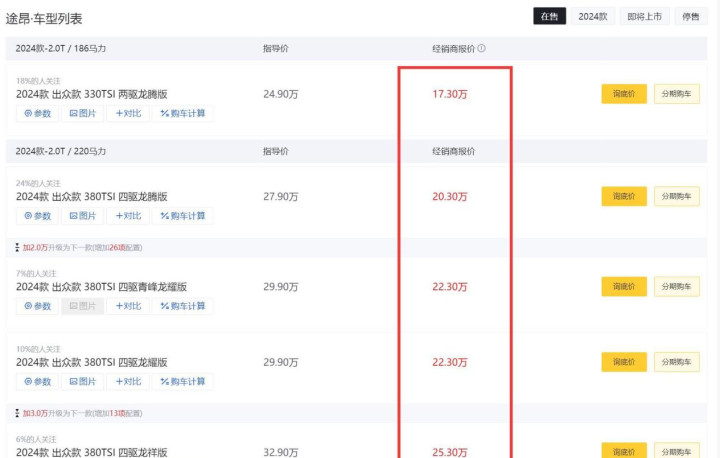Click dealer price 17.30万
The width and height of the screenshot is (720, 458).
click(x=450, y=94)
